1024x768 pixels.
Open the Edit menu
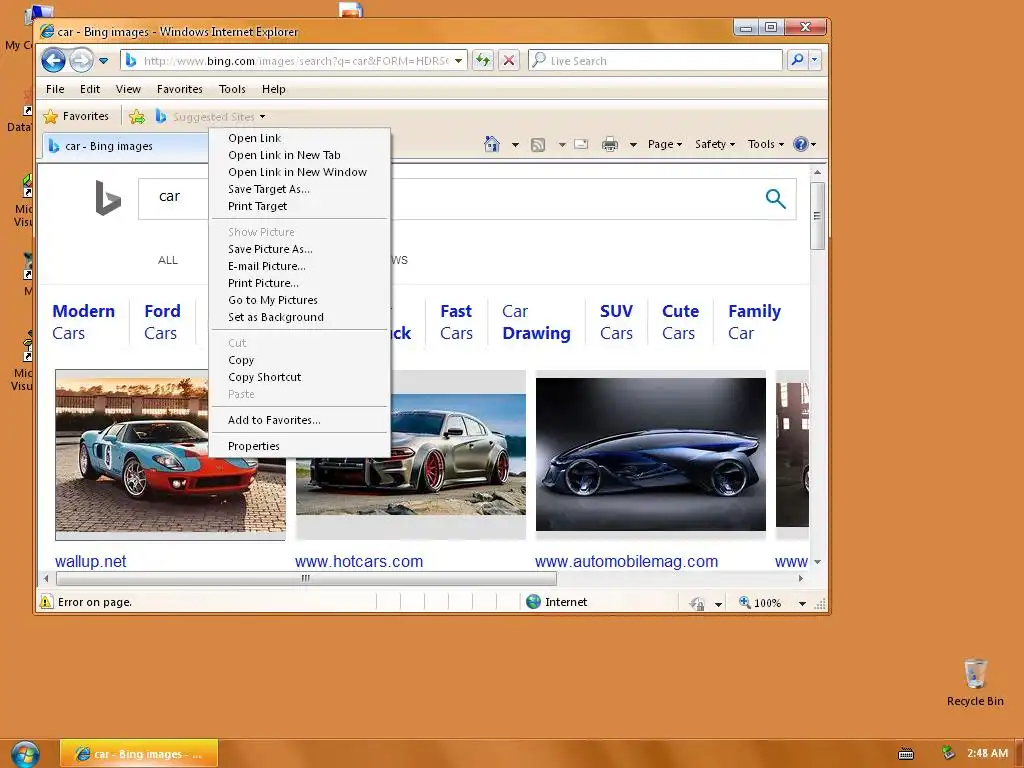90,89
